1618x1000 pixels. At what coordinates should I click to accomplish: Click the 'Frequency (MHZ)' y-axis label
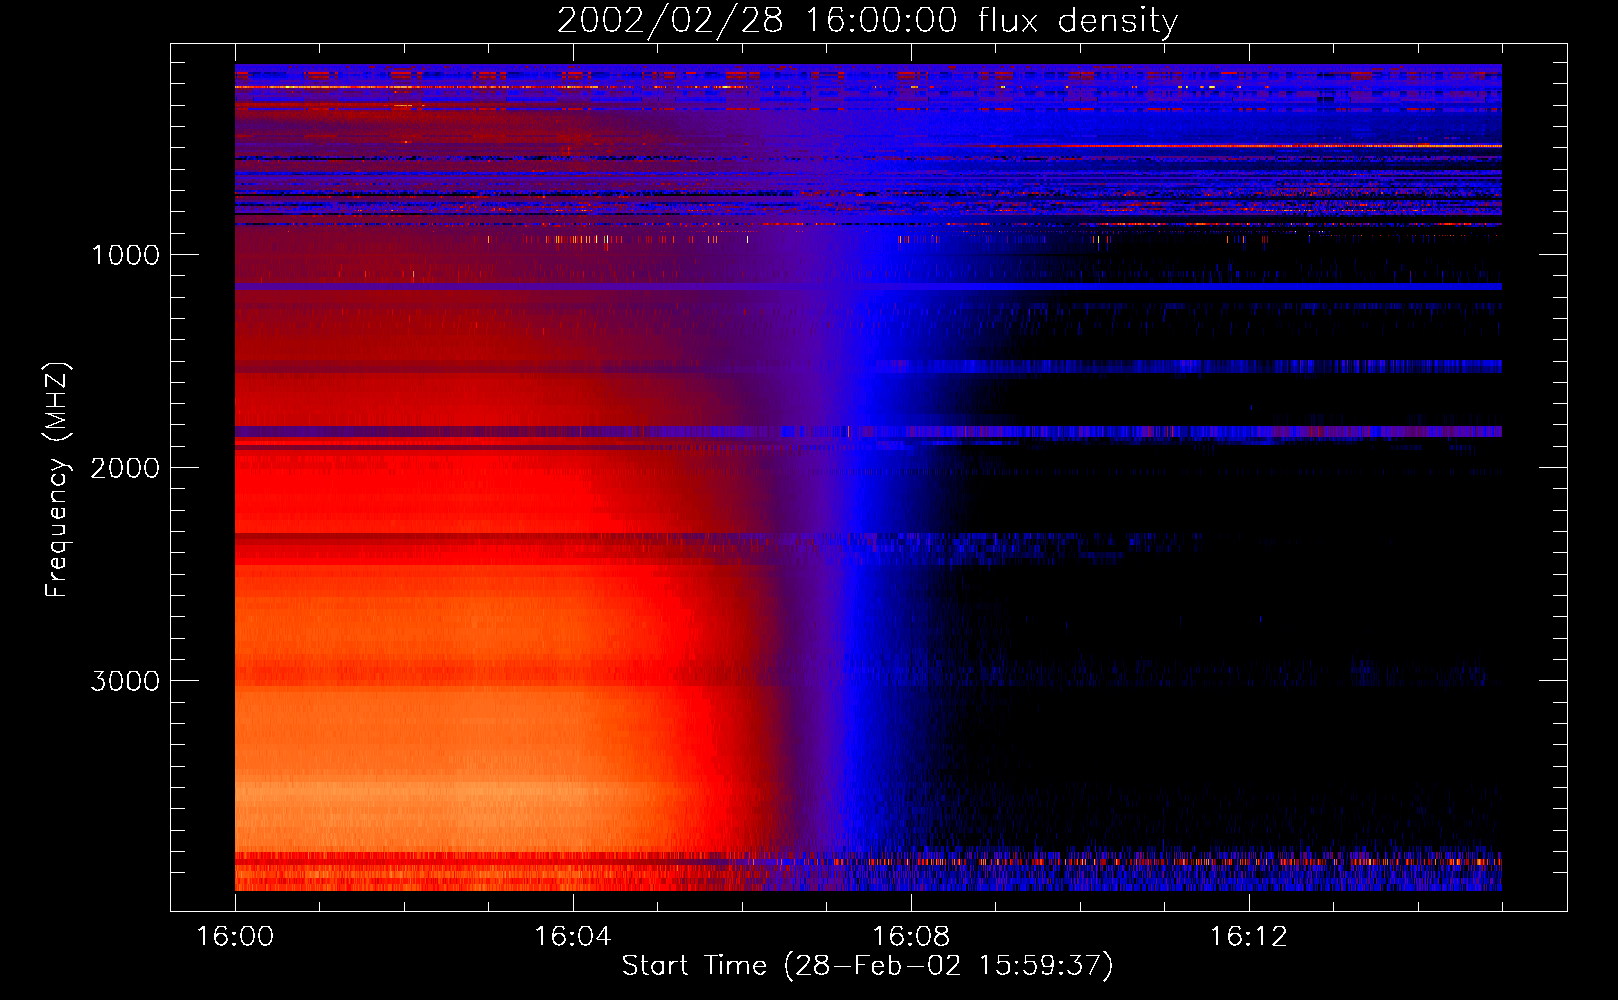pos(57,480)
